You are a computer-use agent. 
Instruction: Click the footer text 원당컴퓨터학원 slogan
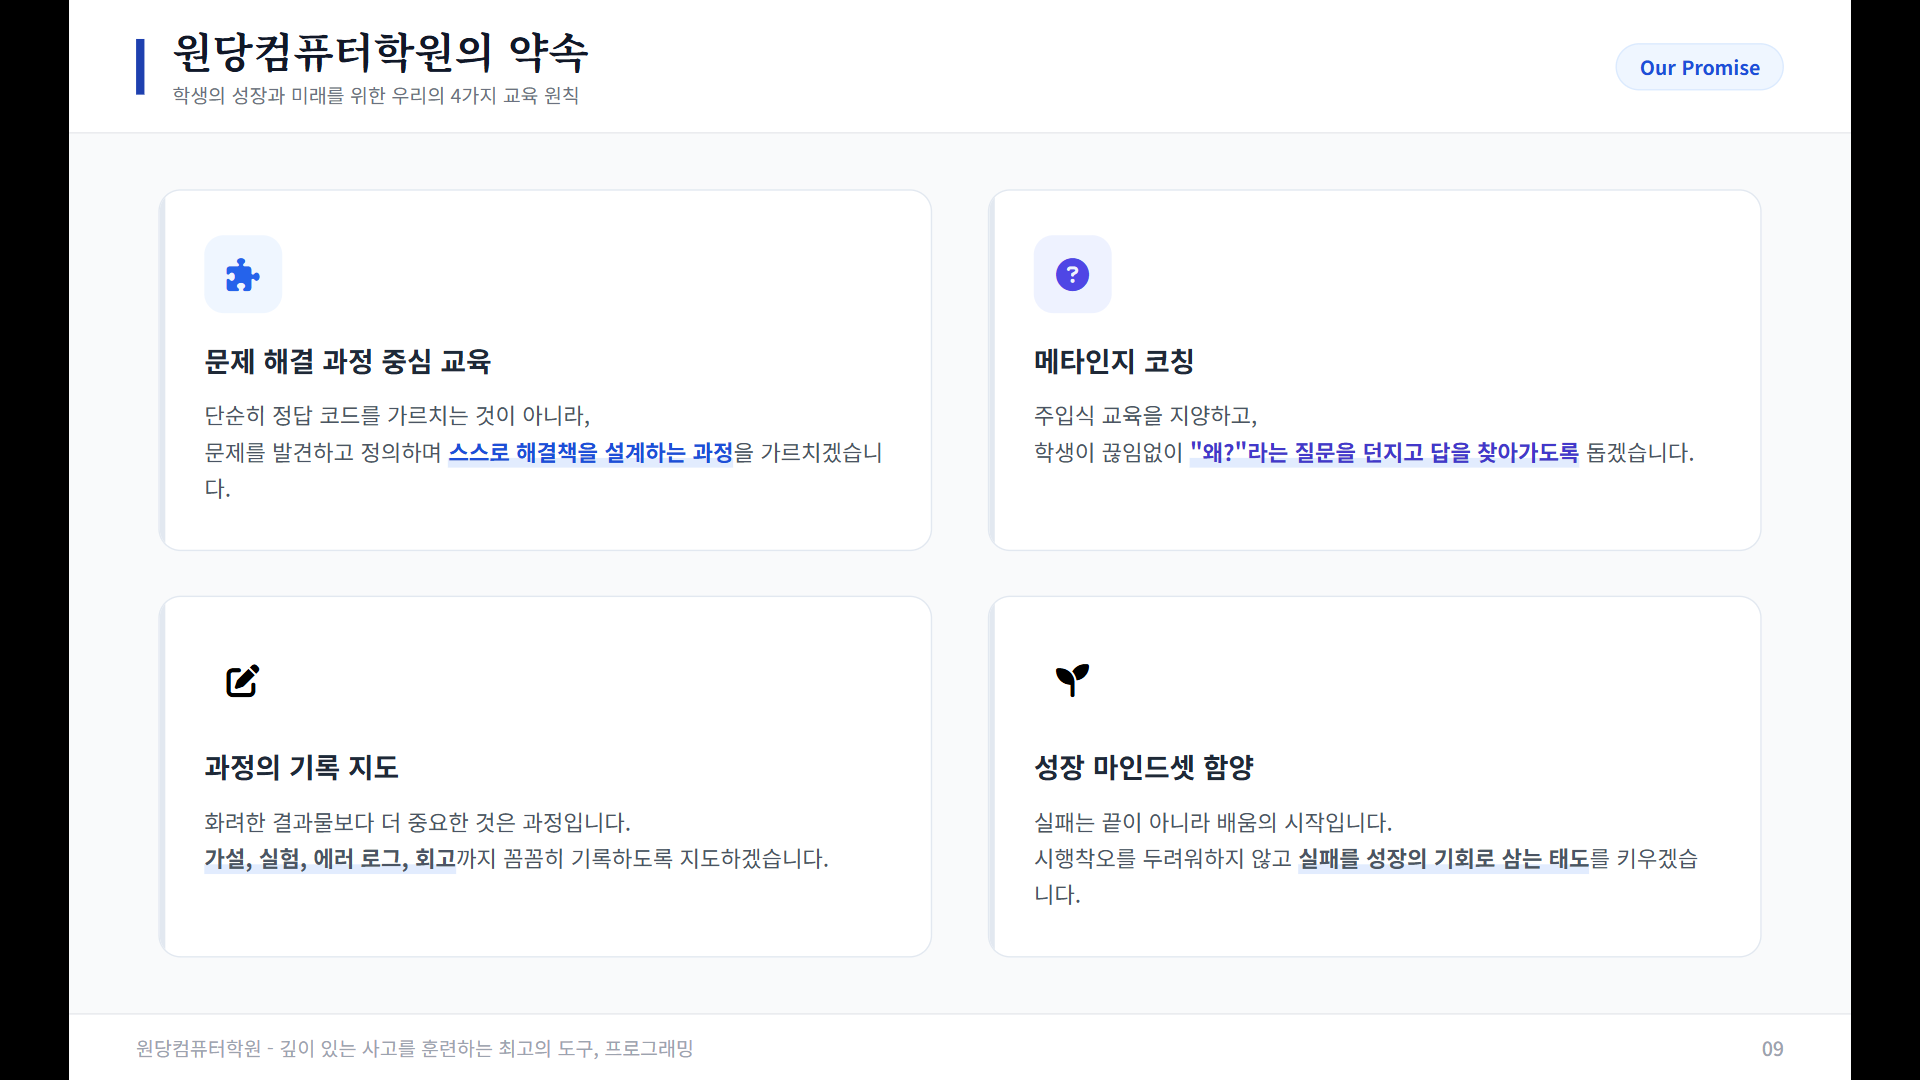coord(414,1049)
